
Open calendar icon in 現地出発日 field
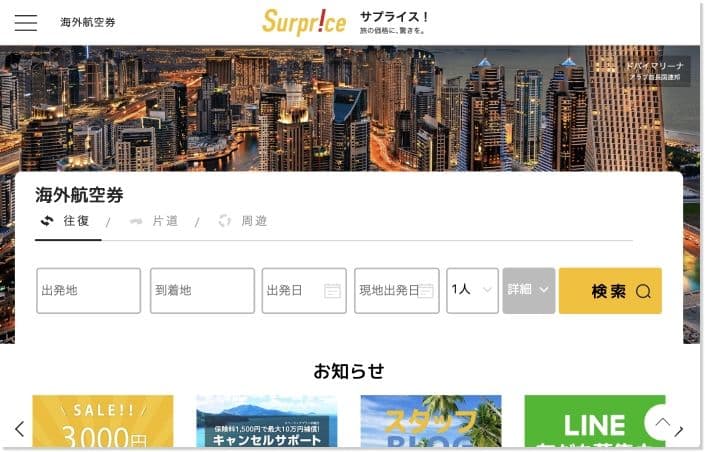426,291
